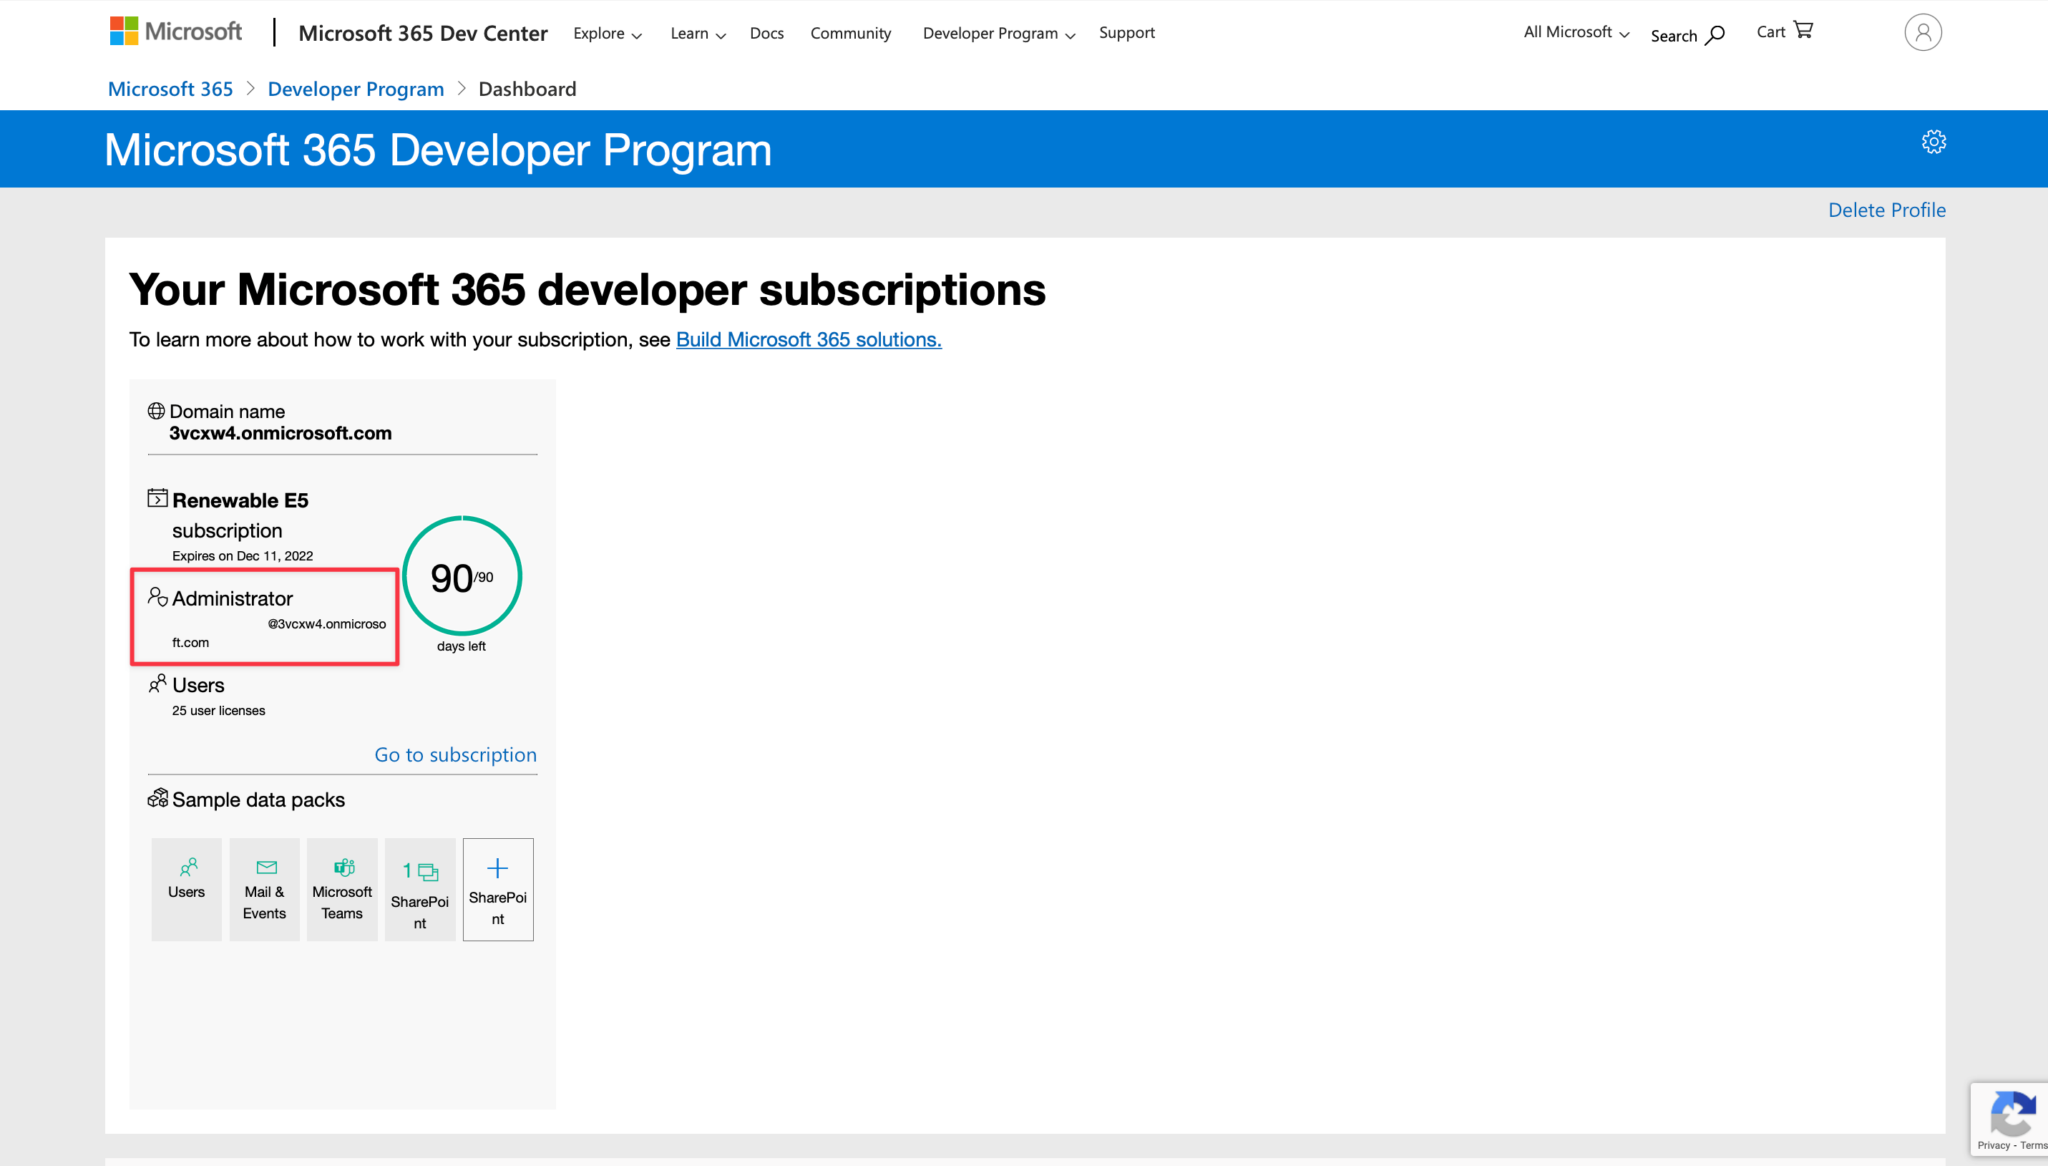The height and width of the screenshot is (1166, 2048).
Task: Expand the Explore dropdown menu
Action: 607,33
